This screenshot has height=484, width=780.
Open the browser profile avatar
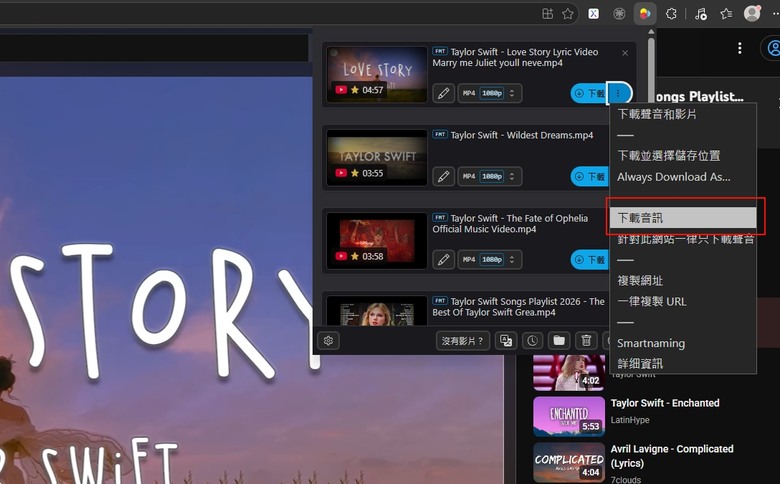tap(752, 13)
